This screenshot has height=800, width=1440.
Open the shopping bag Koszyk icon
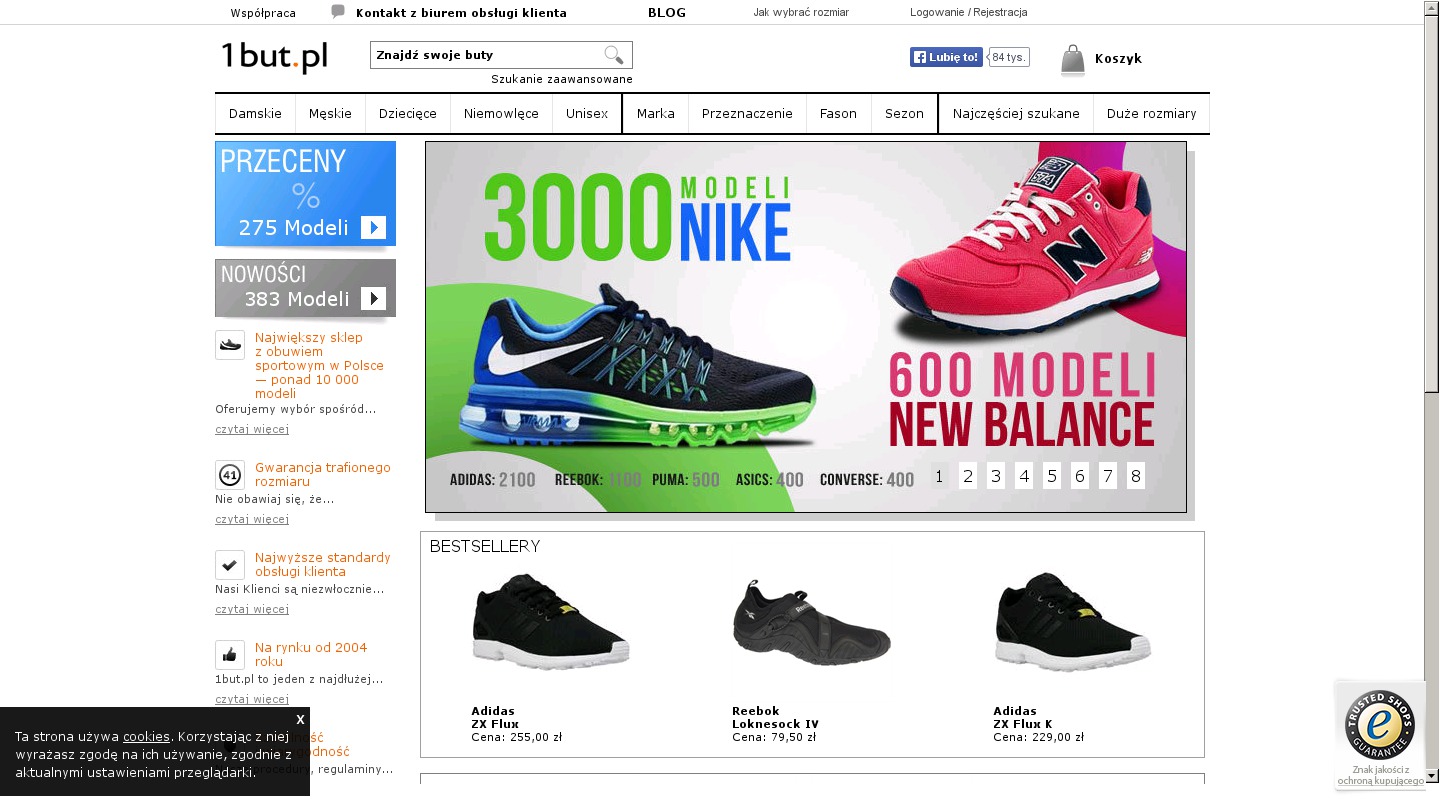(x=1073, y=60)
